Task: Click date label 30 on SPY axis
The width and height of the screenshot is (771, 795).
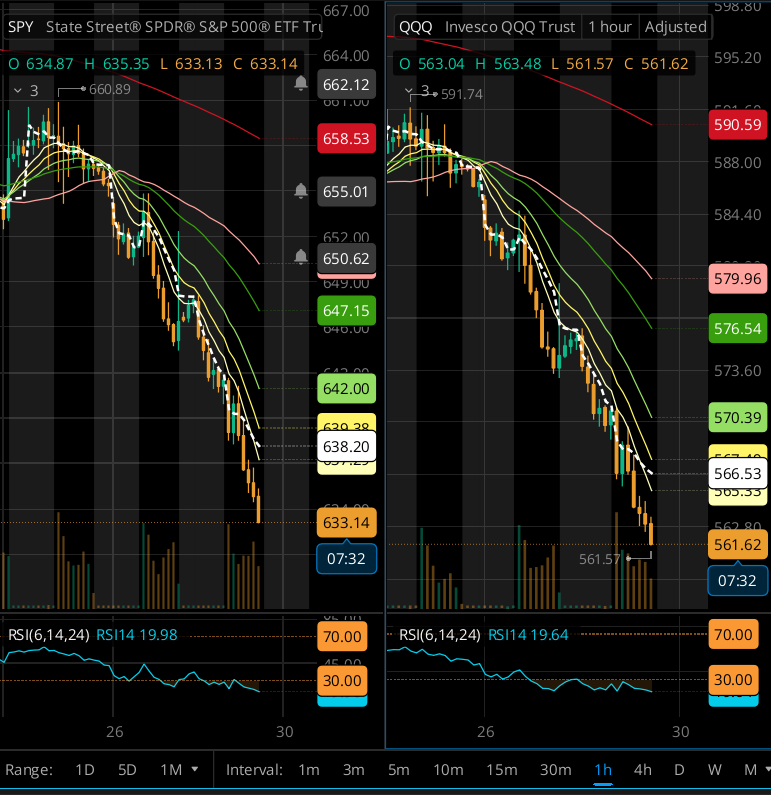Action: tap(284, 732)
